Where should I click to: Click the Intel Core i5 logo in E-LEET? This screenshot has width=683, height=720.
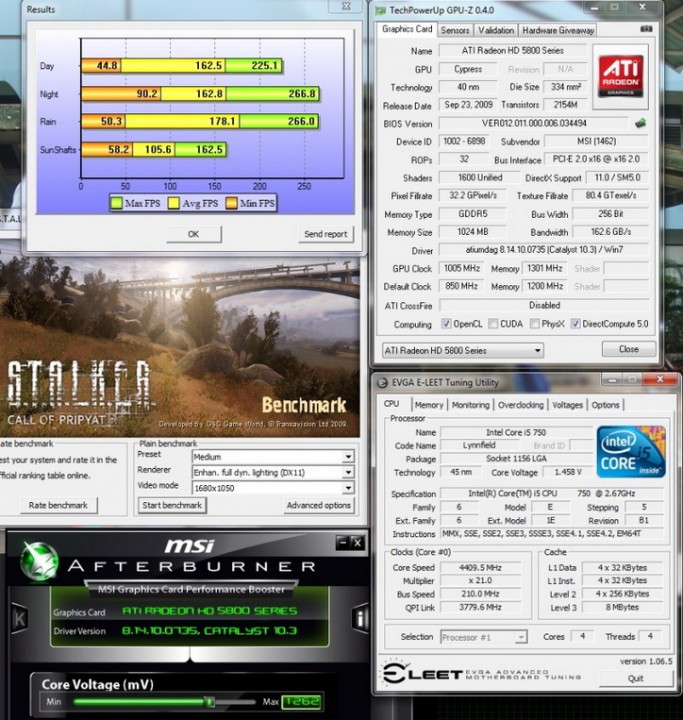click(631, 451)
